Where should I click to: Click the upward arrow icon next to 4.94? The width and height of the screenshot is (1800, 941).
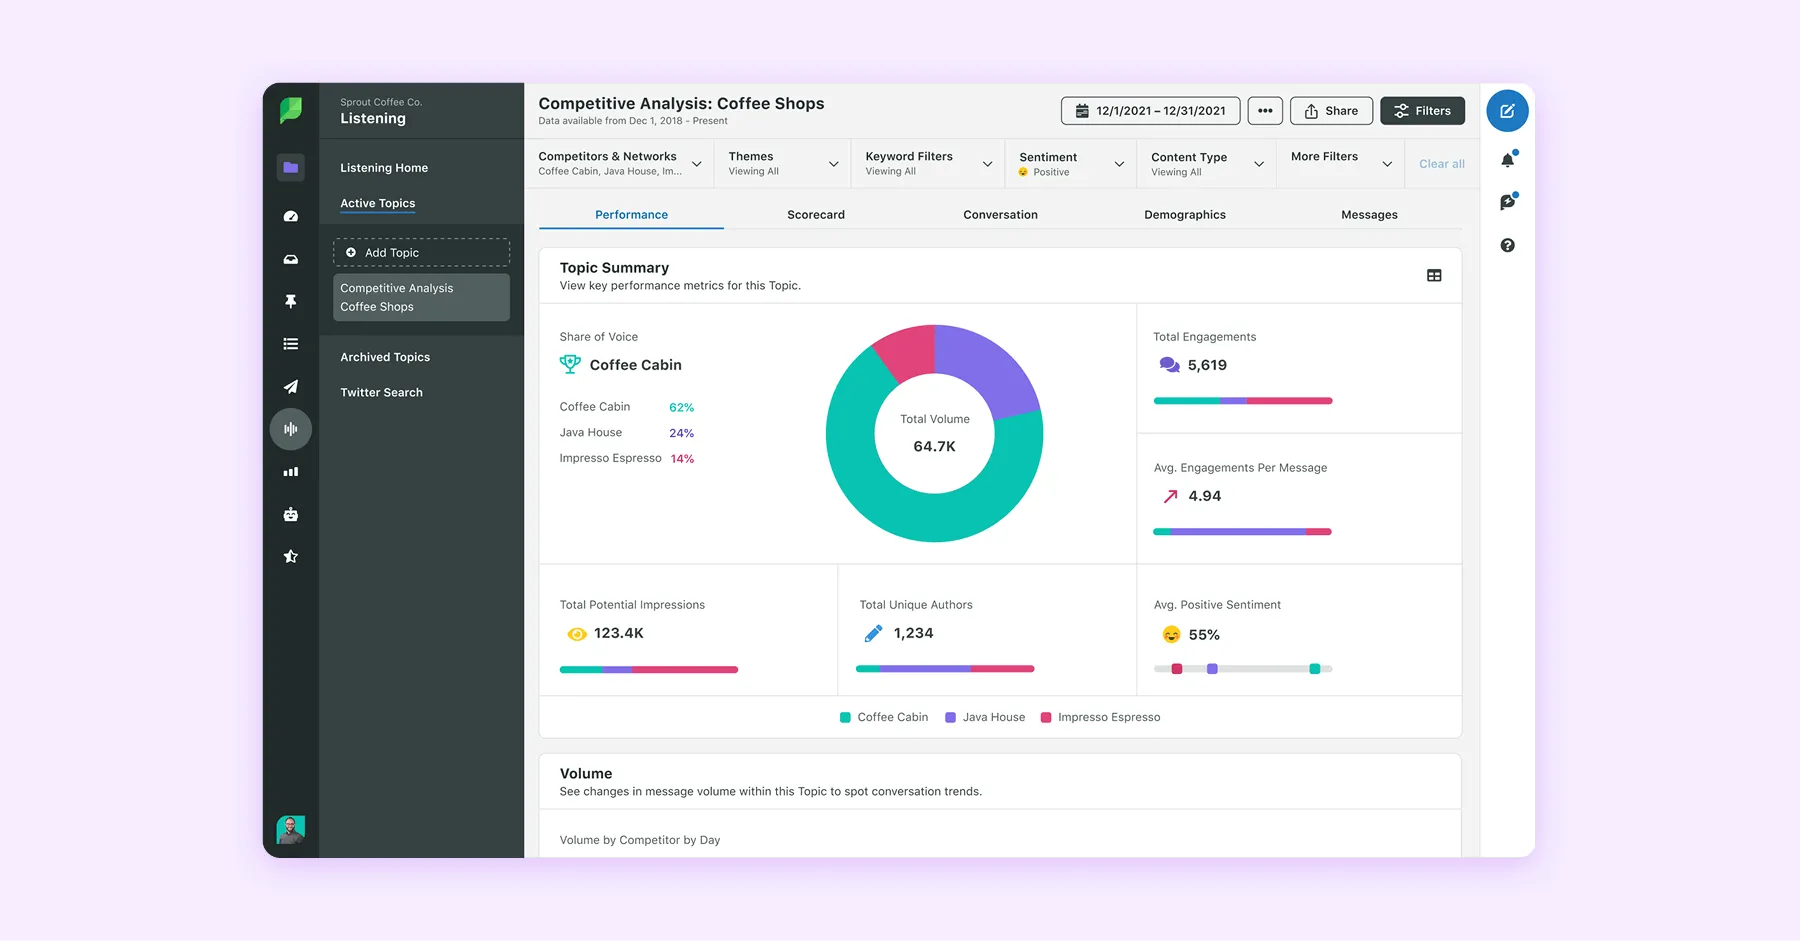1170,496
